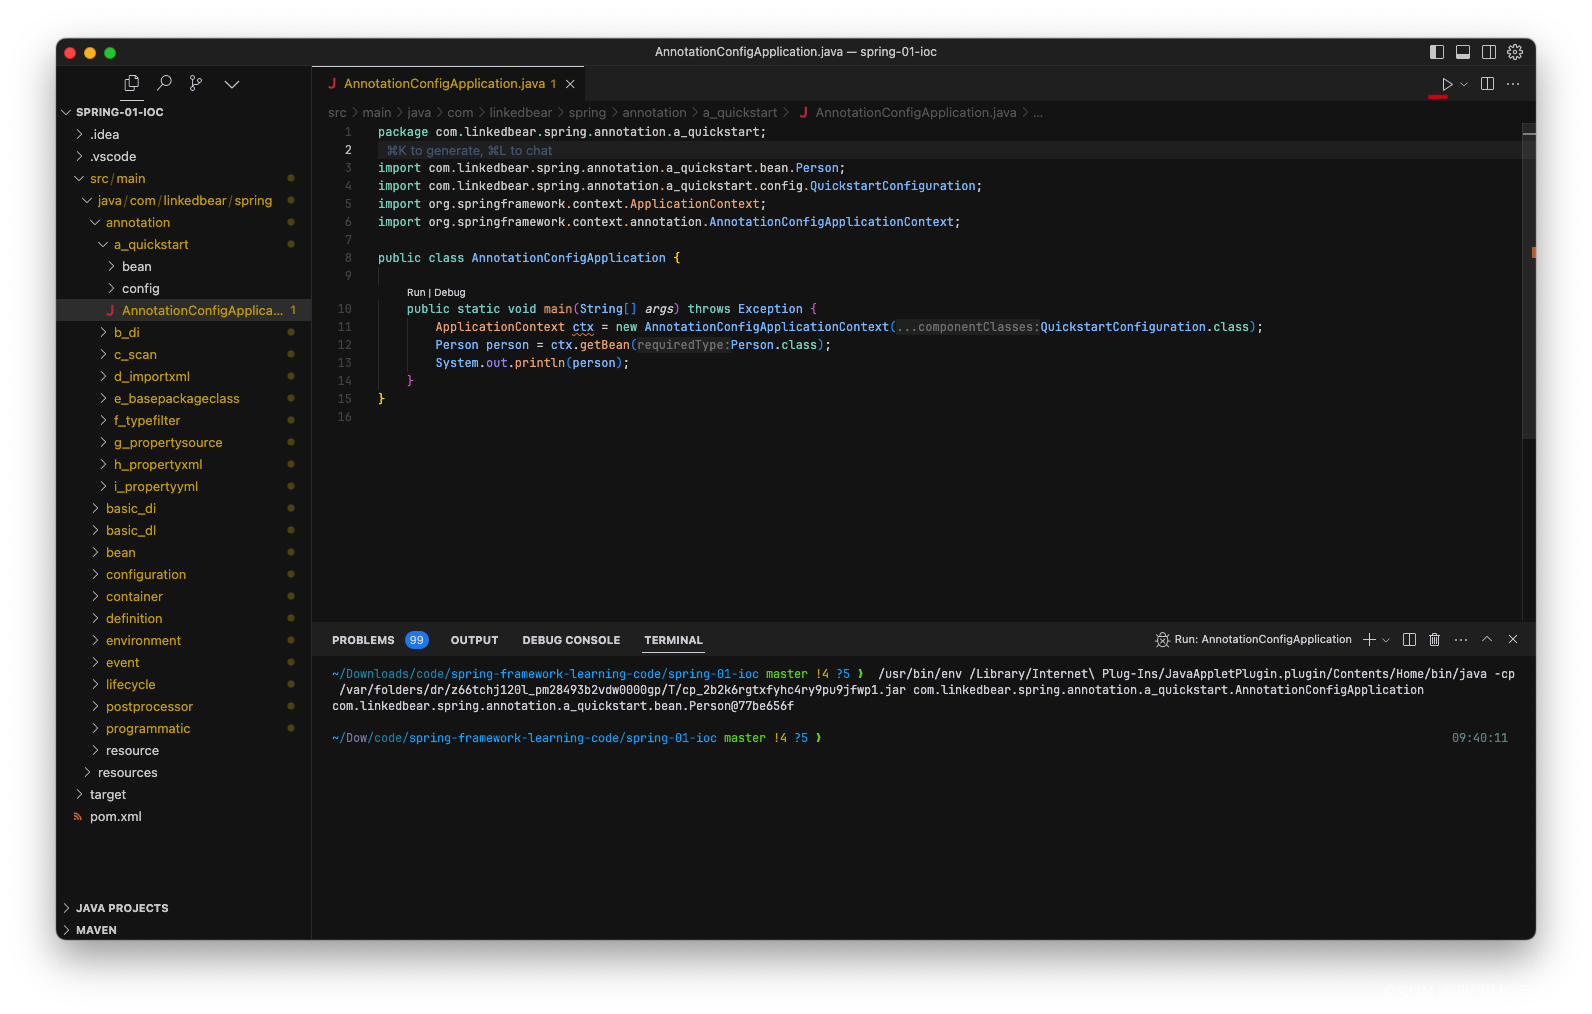
Task: Expand postprocessor folder
Action: point(183,706)
